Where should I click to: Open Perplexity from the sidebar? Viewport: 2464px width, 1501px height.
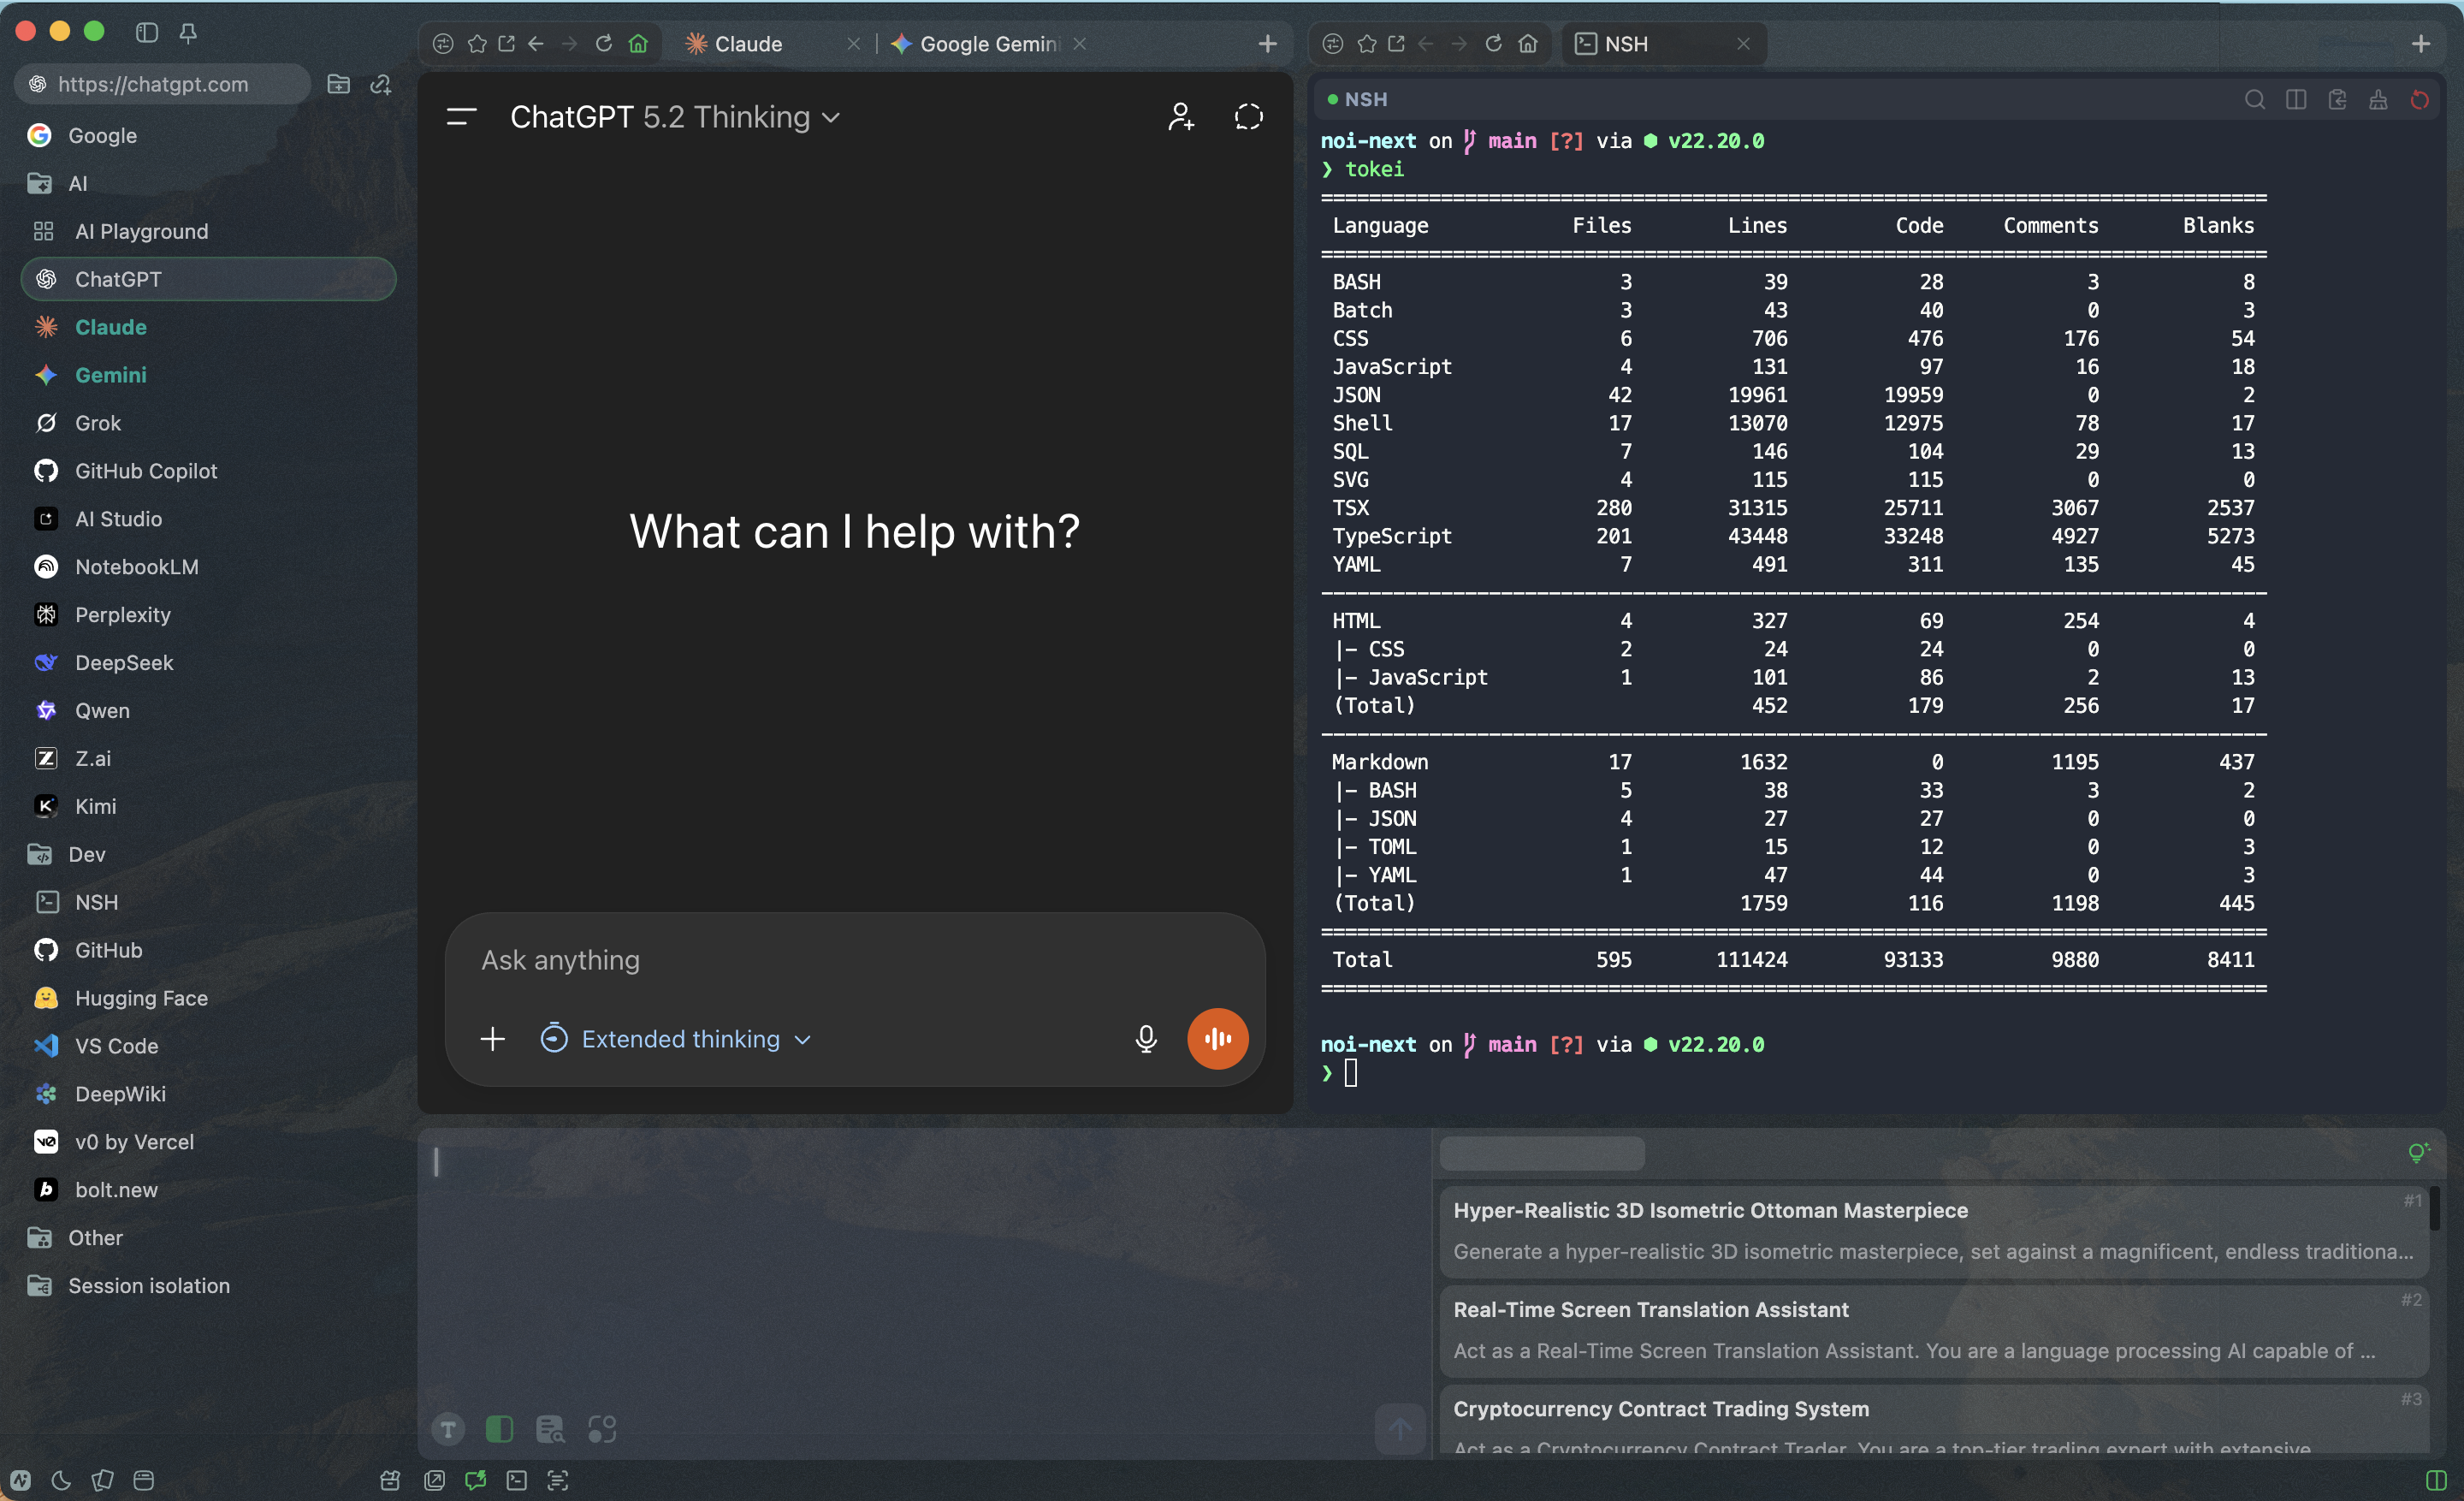point(122,614)
